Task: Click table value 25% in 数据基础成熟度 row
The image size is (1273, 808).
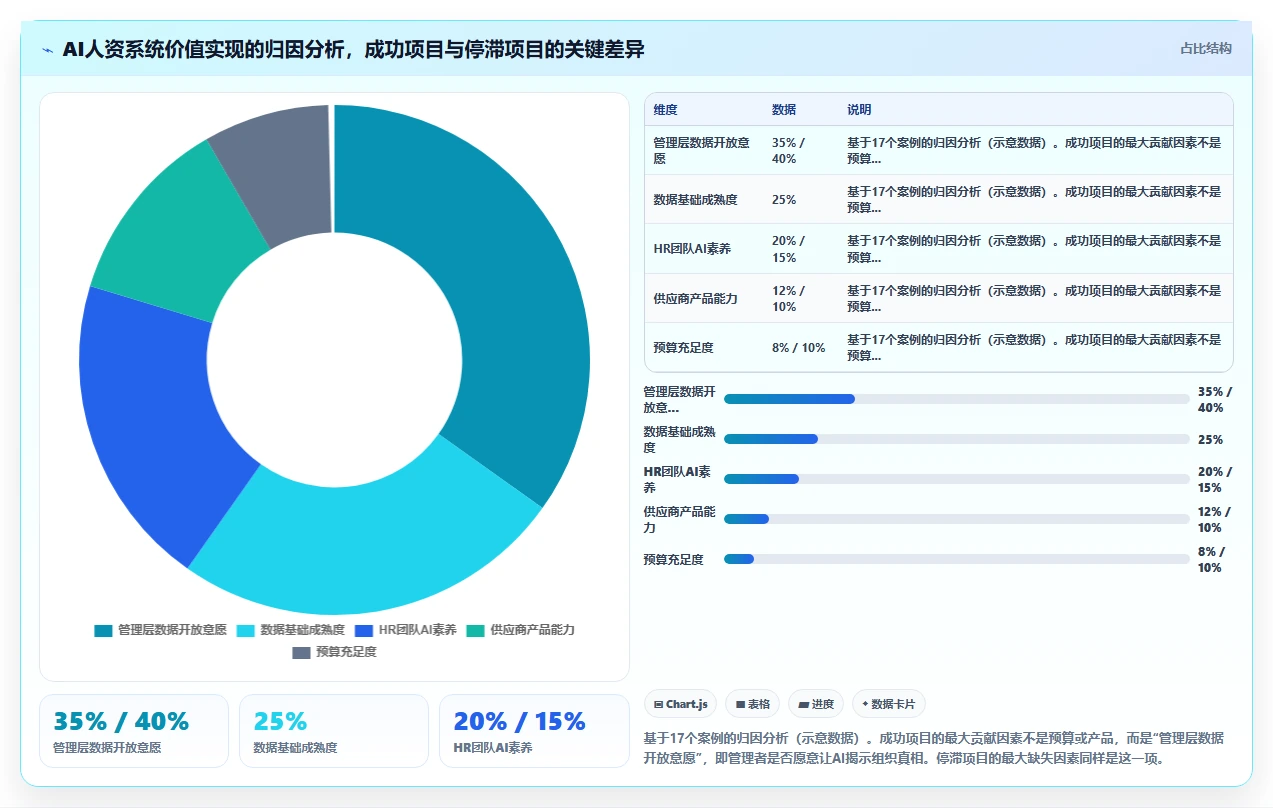Action: pyautogui.click(x=784, y=200)
